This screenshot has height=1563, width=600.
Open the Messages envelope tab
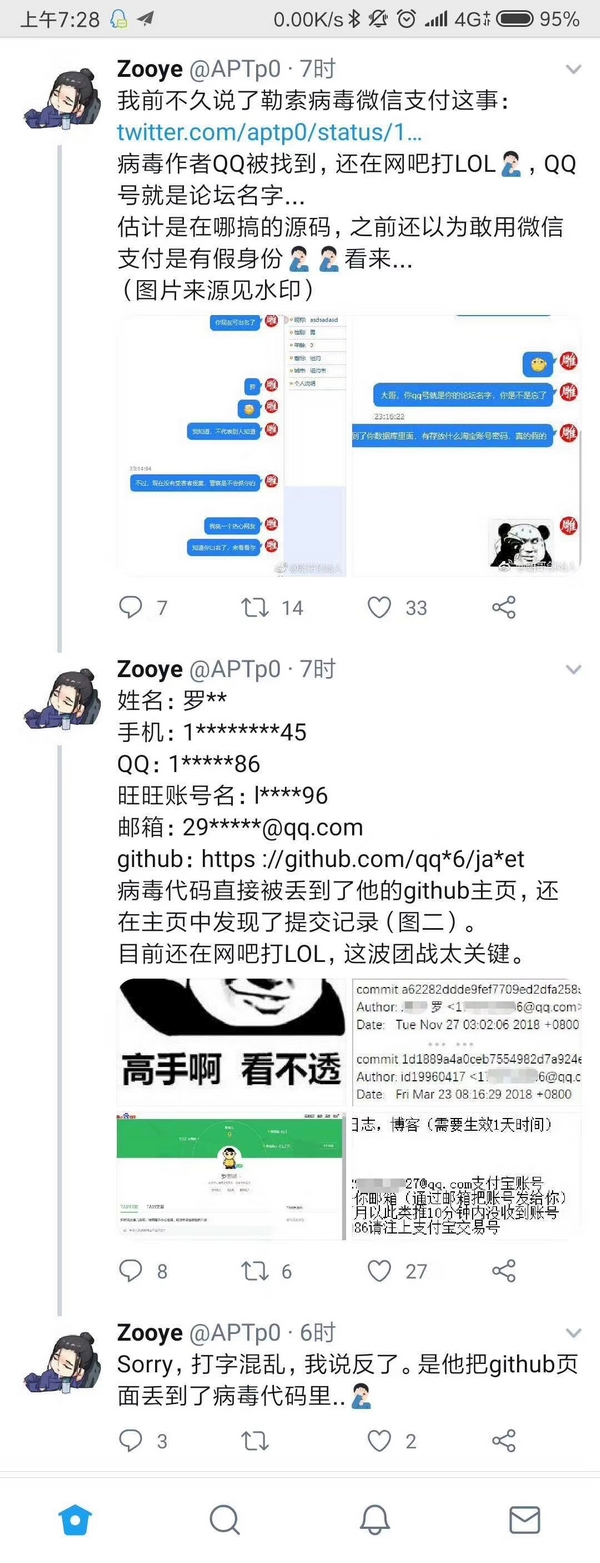[x=525, y=1520]
